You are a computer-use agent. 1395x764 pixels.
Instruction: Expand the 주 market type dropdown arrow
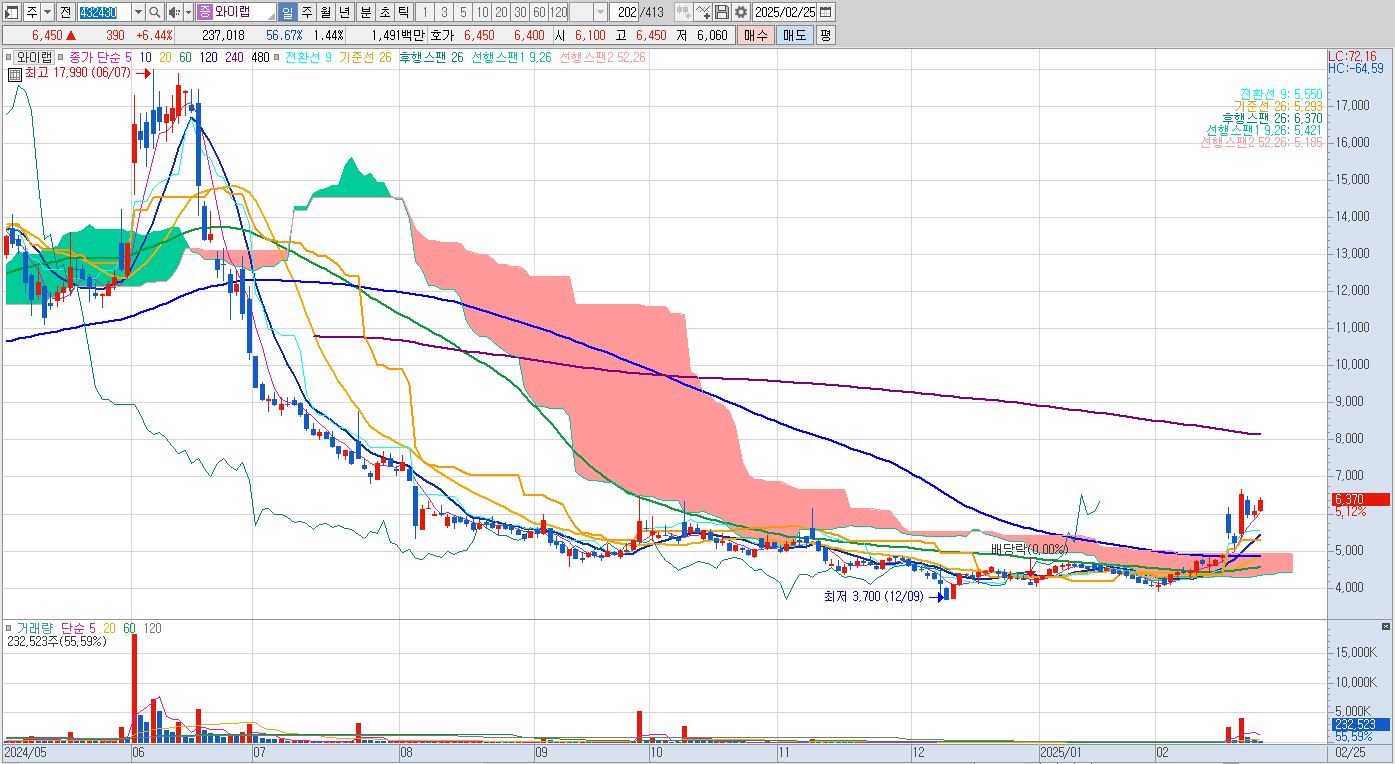click(x=48, y=12)
